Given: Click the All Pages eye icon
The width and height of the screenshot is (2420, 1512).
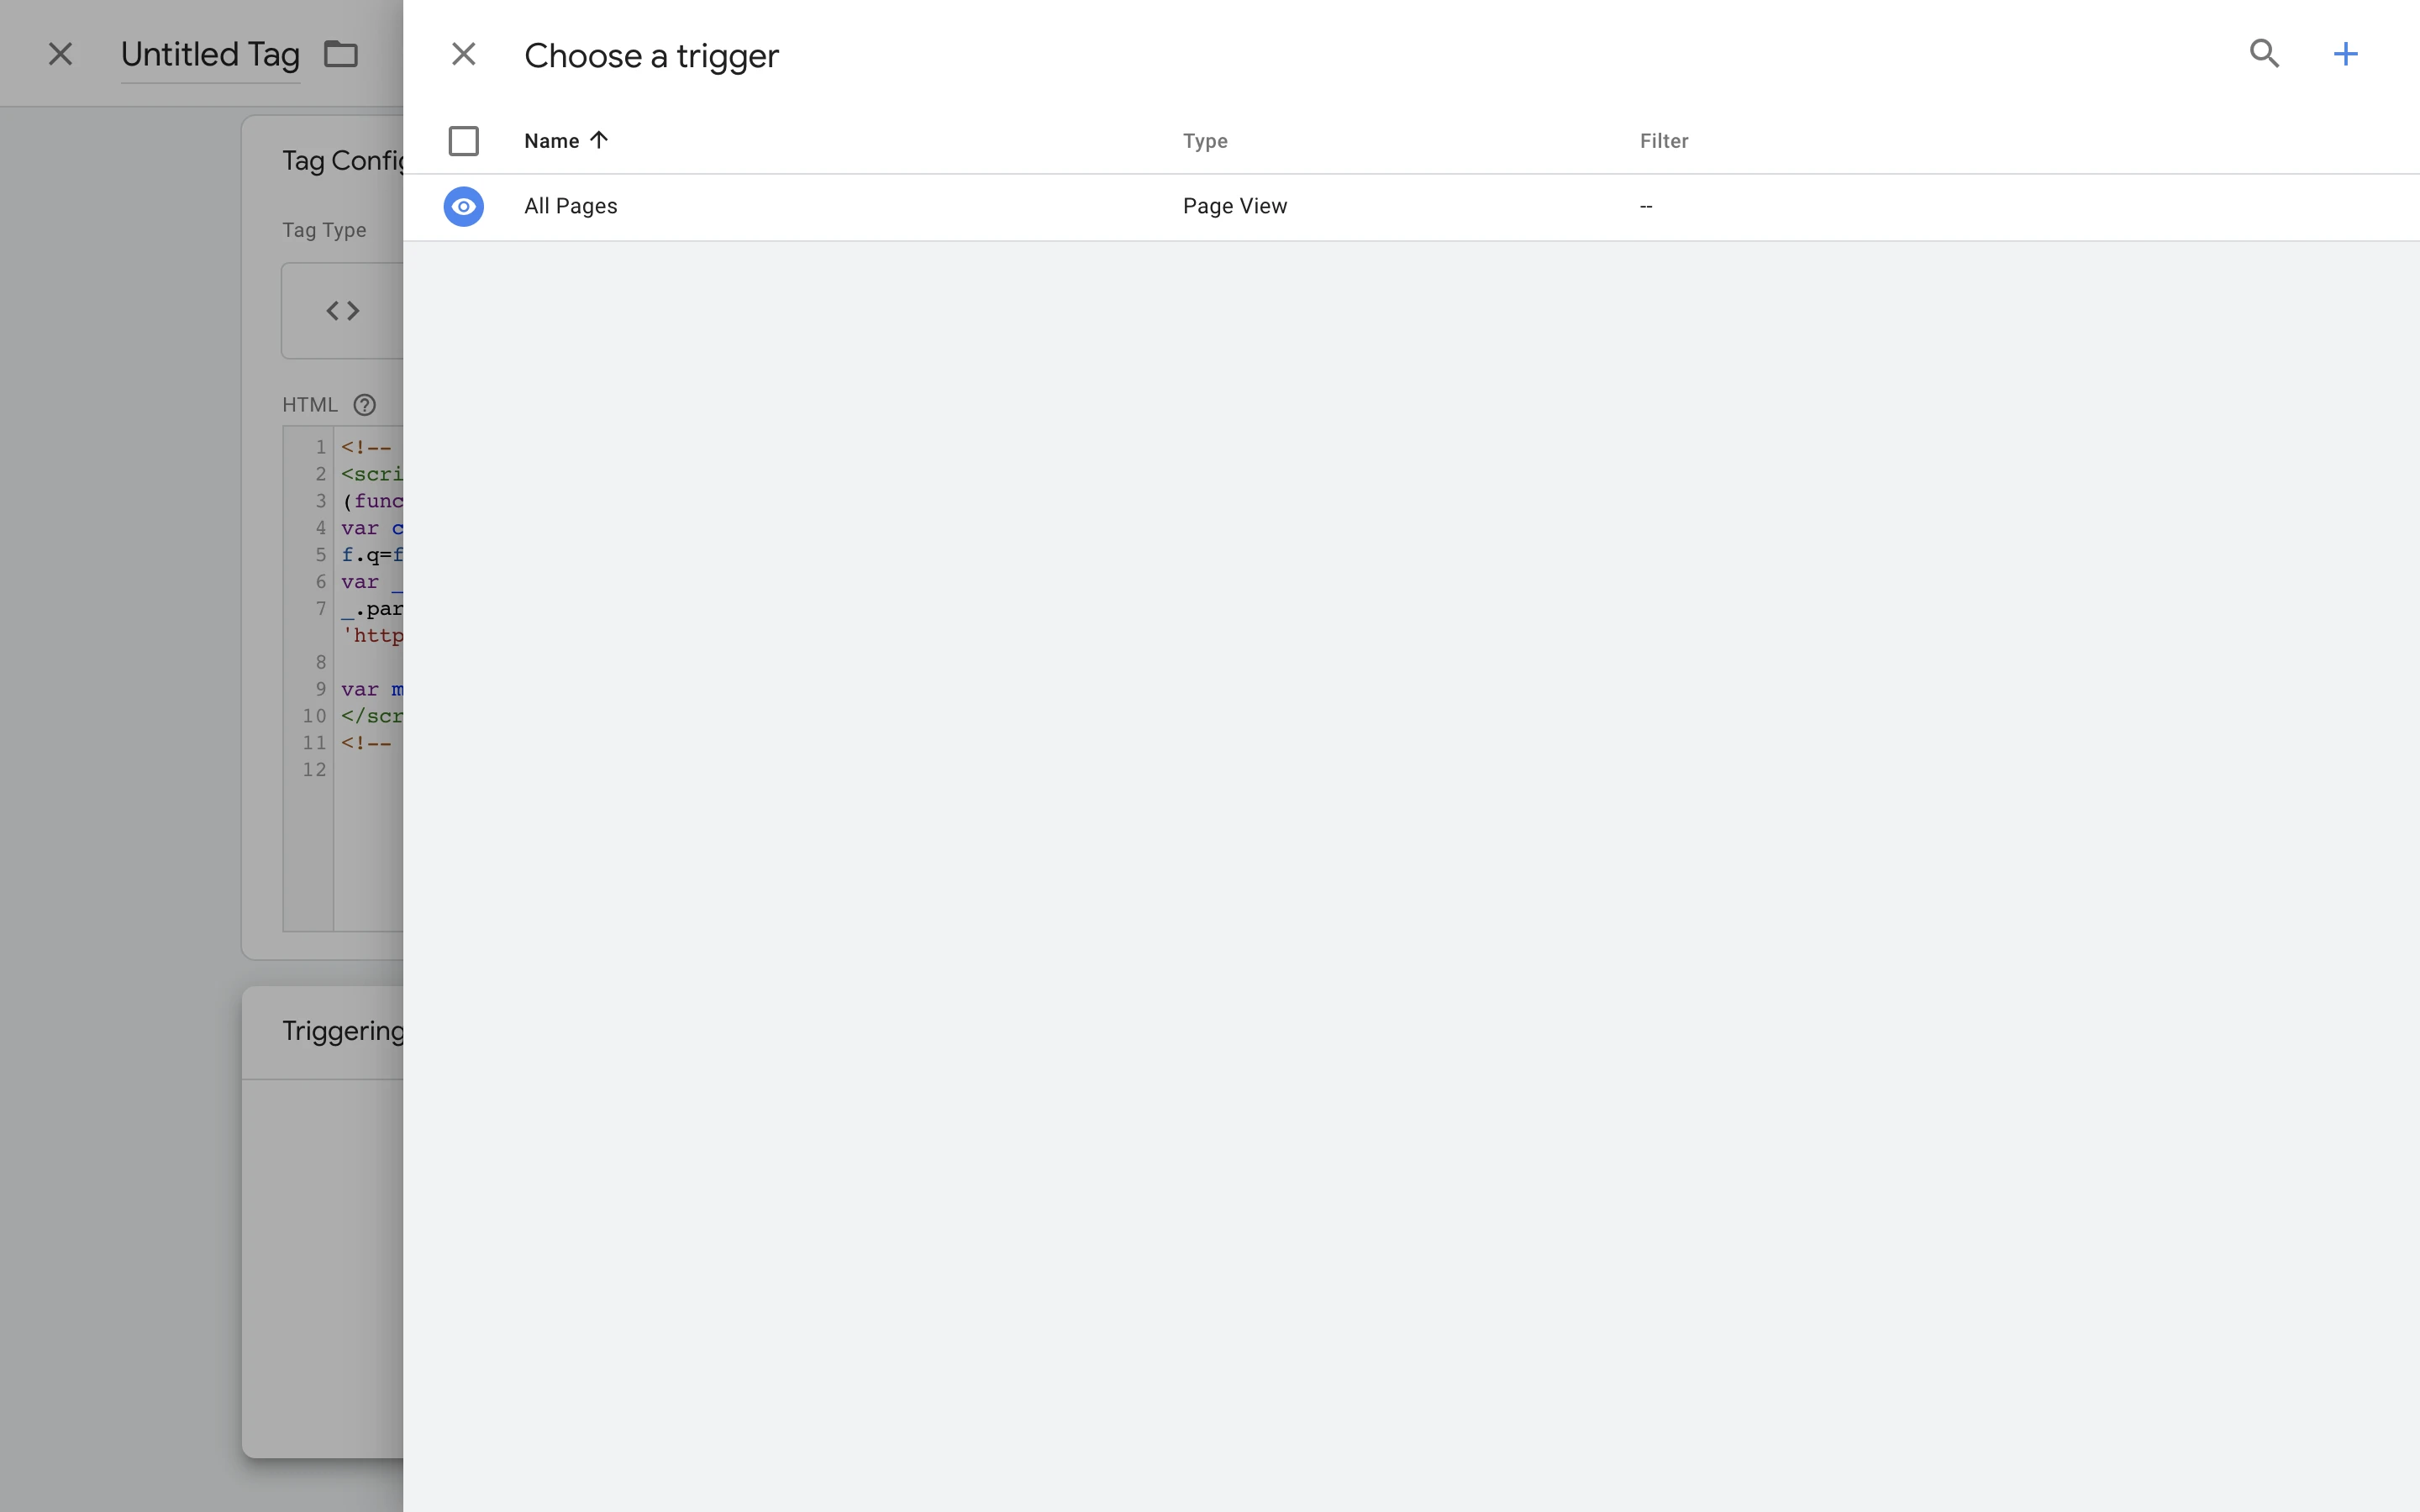Looking at the screenshot, I should click(x=463, y=206).
